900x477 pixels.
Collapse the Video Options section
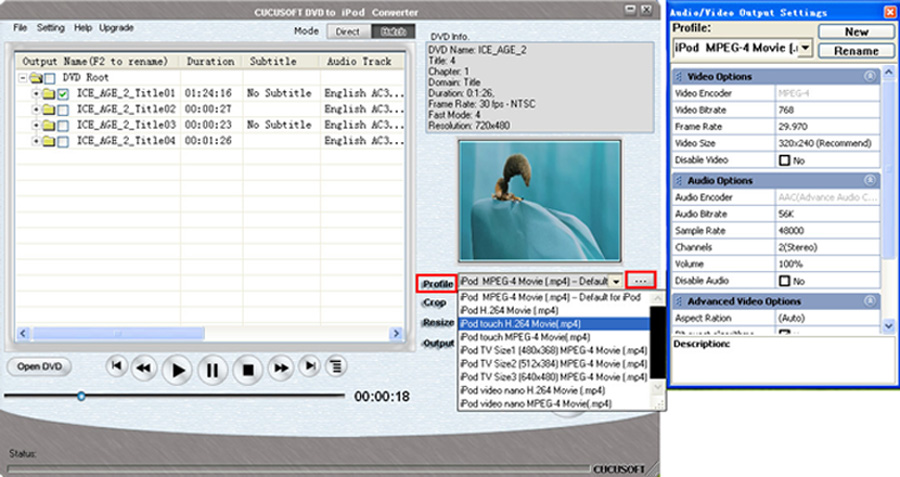[x=870, y=76]
